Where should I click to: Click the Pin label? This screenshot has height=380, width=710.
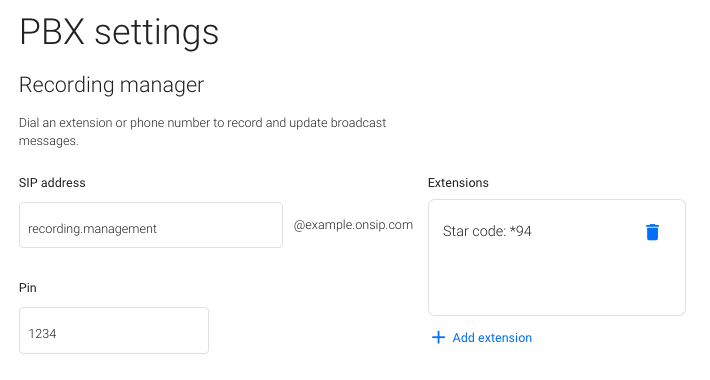pyautogui.click(x=28, y=288)
